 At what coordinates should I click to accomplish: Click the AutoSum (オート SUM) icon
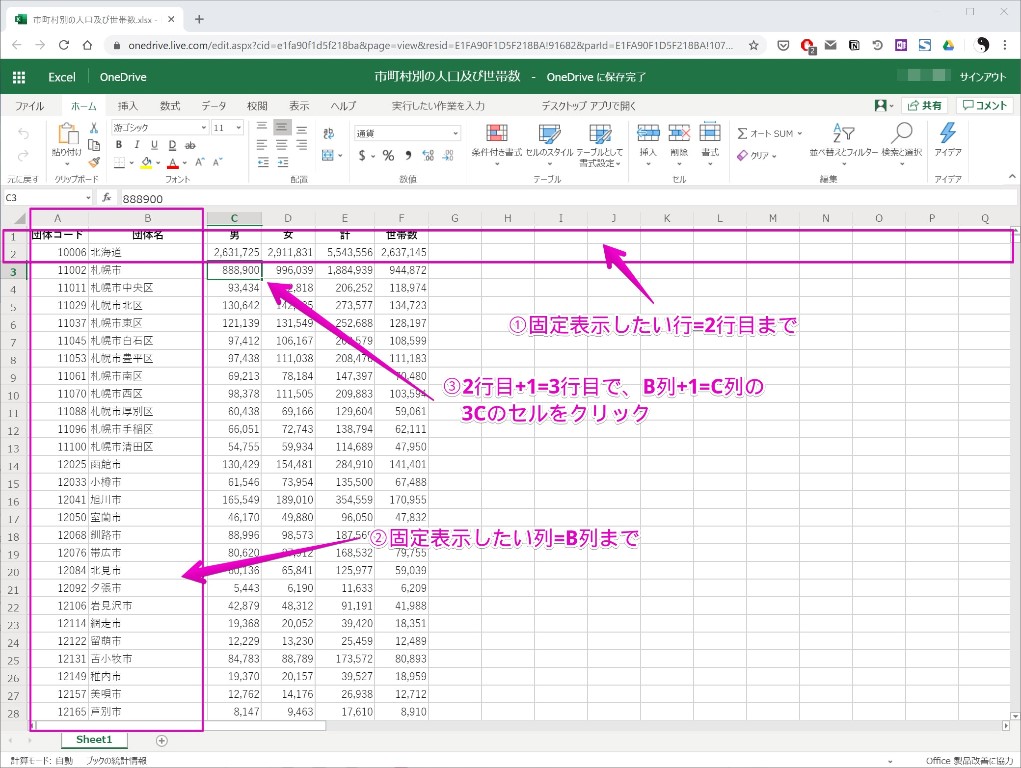[765, 133]
